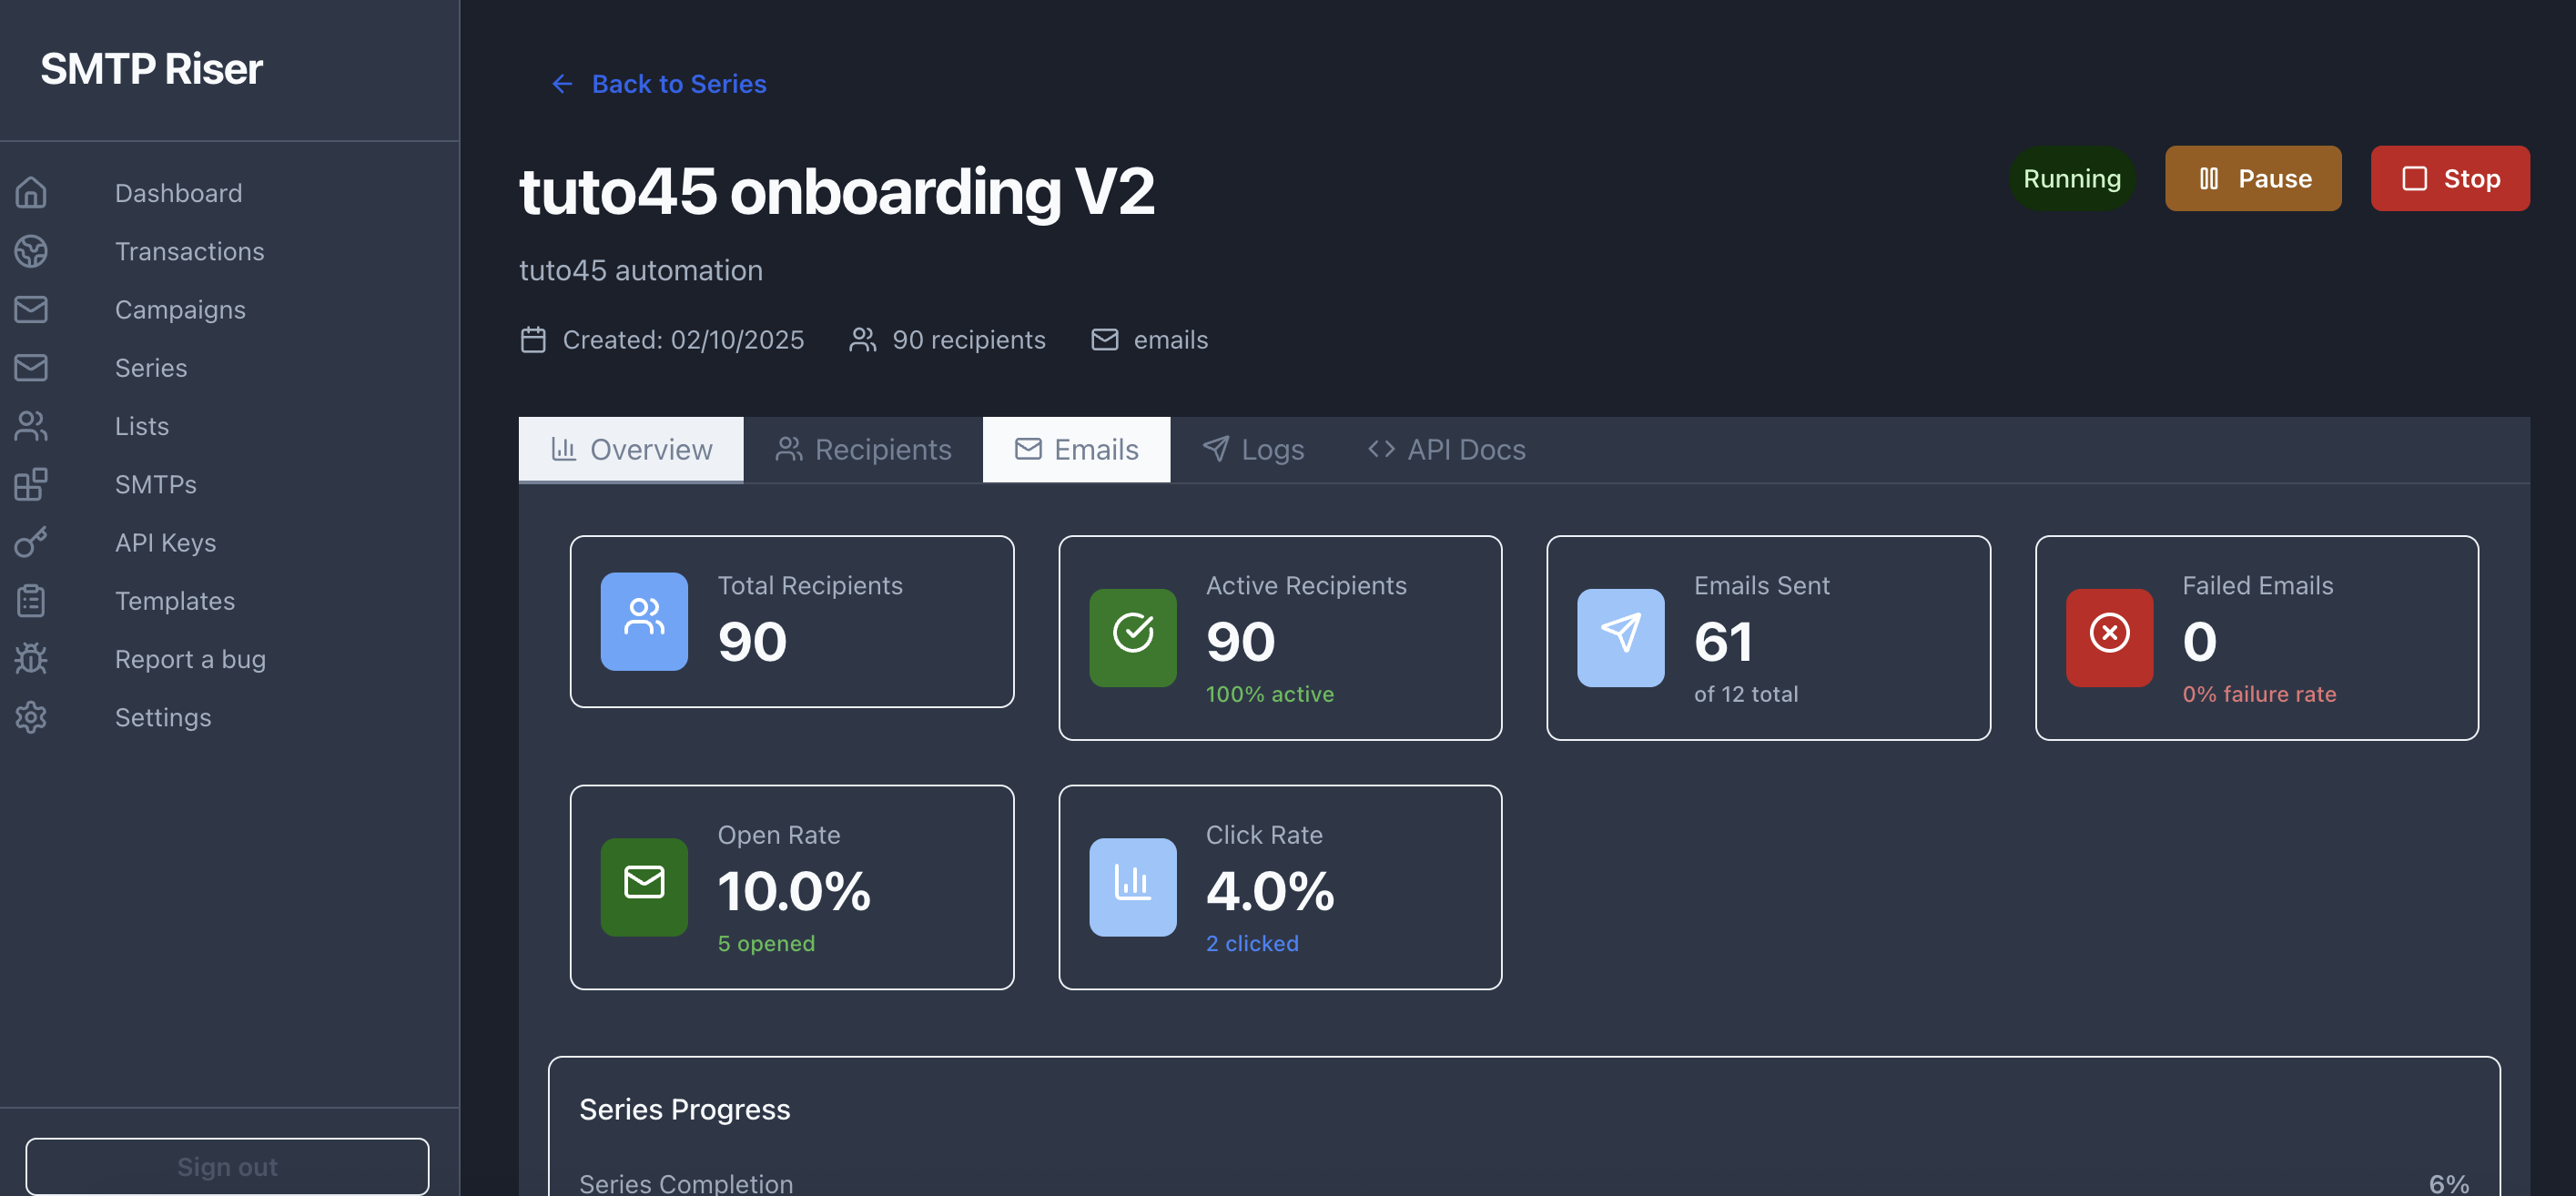This screenshot has height=1196, width=2576.
Task: Click the SMTPs blocks icon
Action: pos(31,484)
